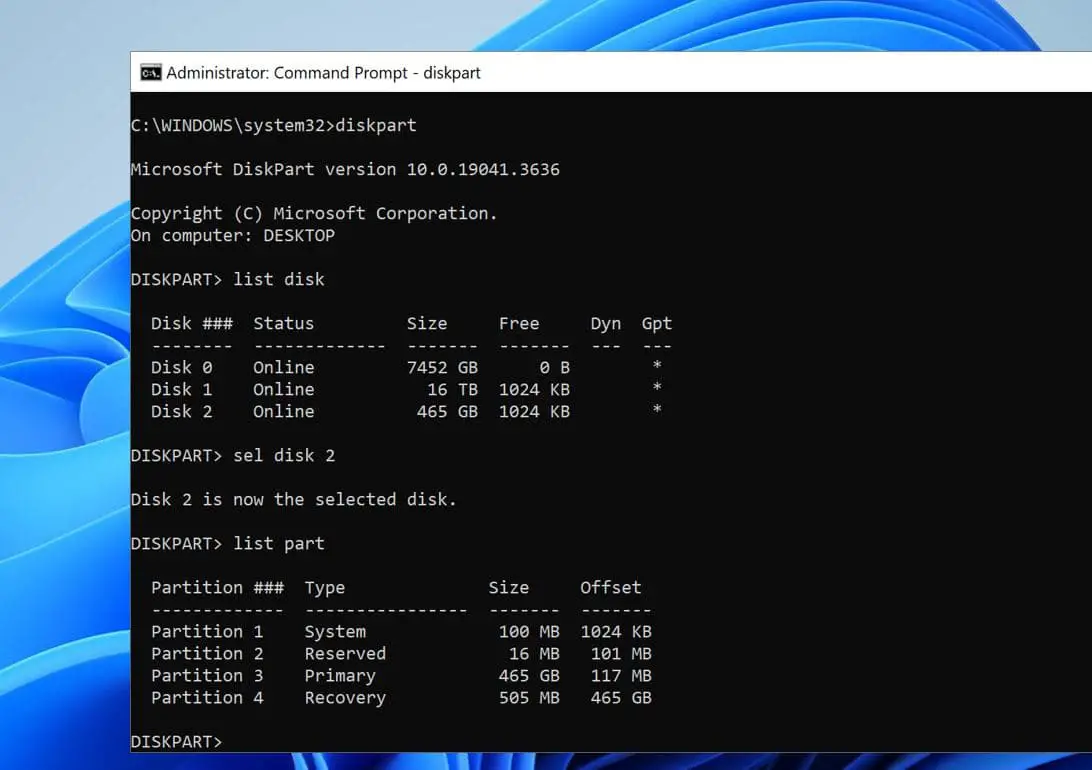
Task: Click the 'Offset' column header
Action: 611,587
